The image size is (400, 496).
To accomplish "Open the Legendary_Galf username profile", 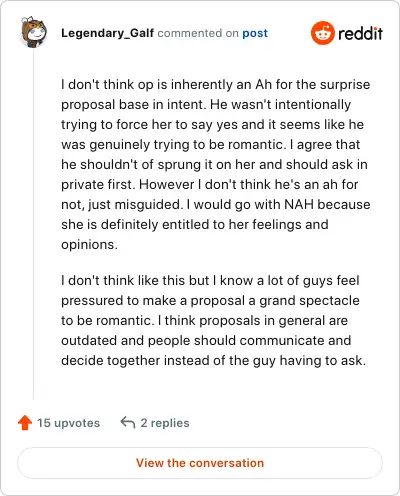I will 107,33.
